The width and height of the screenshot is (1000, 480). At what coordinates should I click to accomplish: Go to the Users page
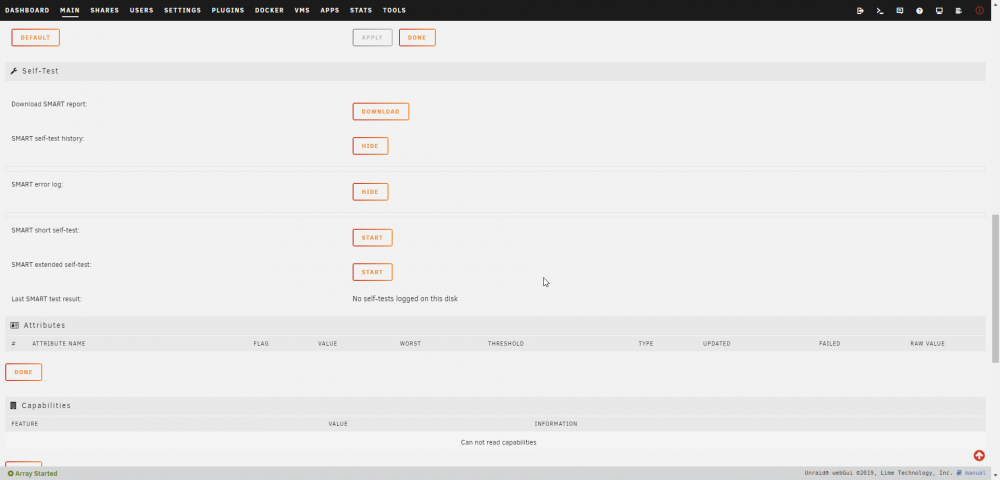[x=142, y=10]
